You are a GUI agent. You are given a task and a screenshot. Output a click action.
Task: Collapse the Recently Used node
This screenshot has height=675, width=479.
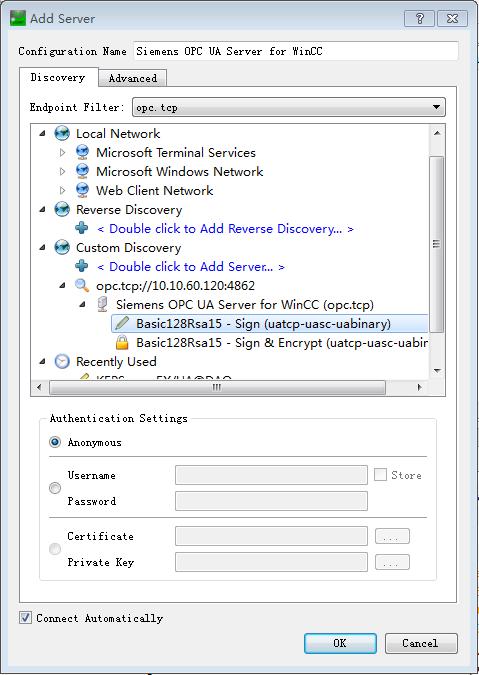[x=42, y=362]
